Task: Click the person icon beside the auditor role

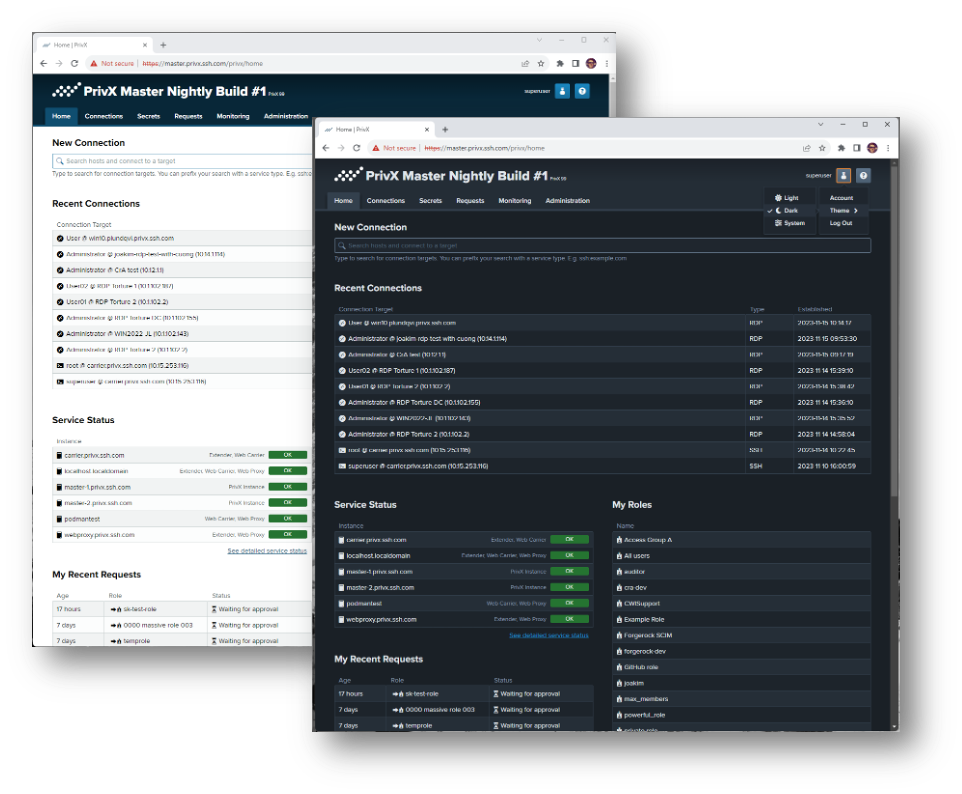Action: point(618,572)
